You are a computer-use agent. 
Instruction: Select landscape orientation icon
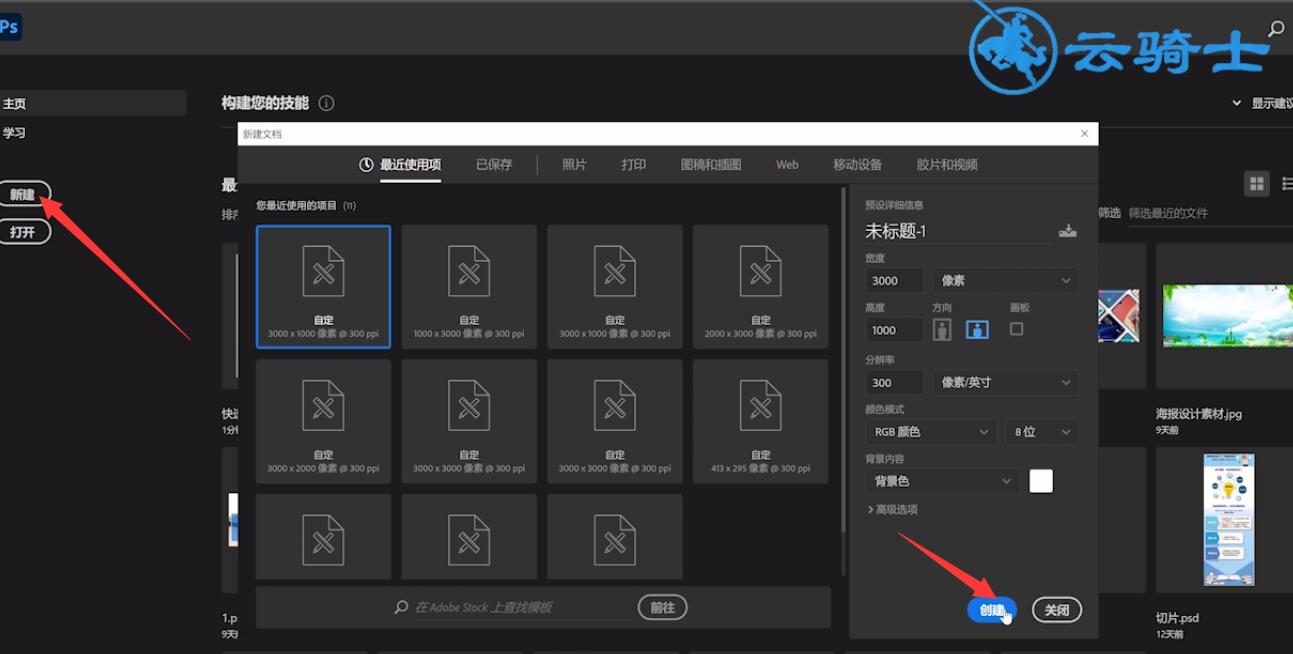point(977,329)
